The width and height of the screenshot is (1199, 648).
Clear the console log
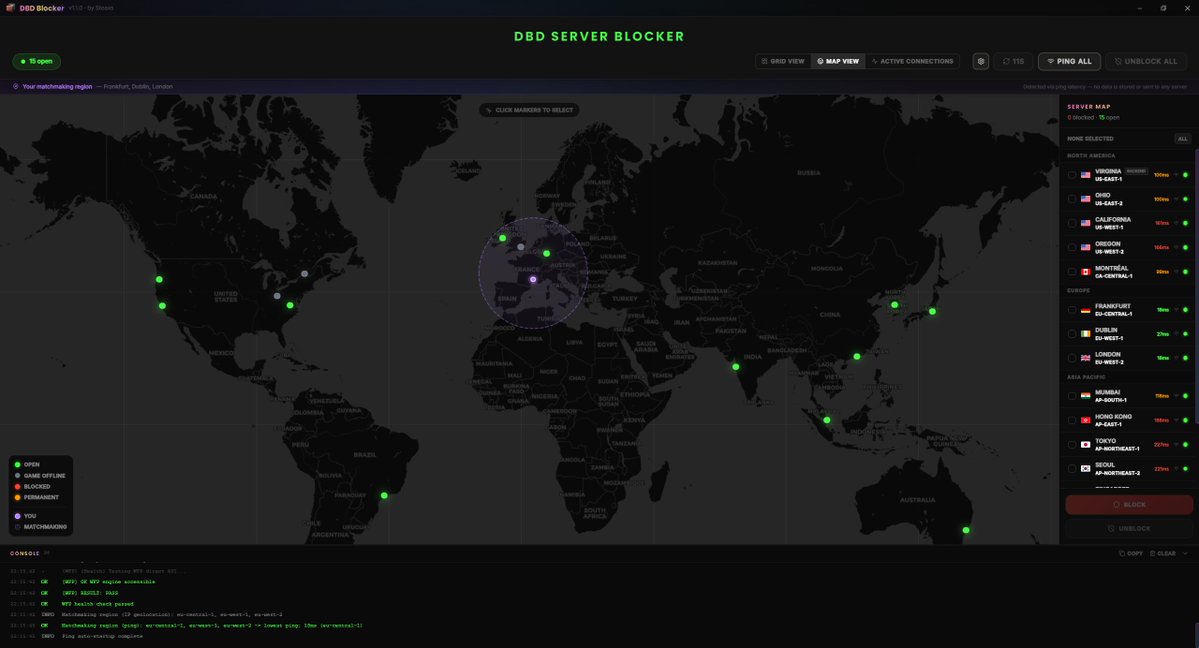click(x=1162, y=553)
